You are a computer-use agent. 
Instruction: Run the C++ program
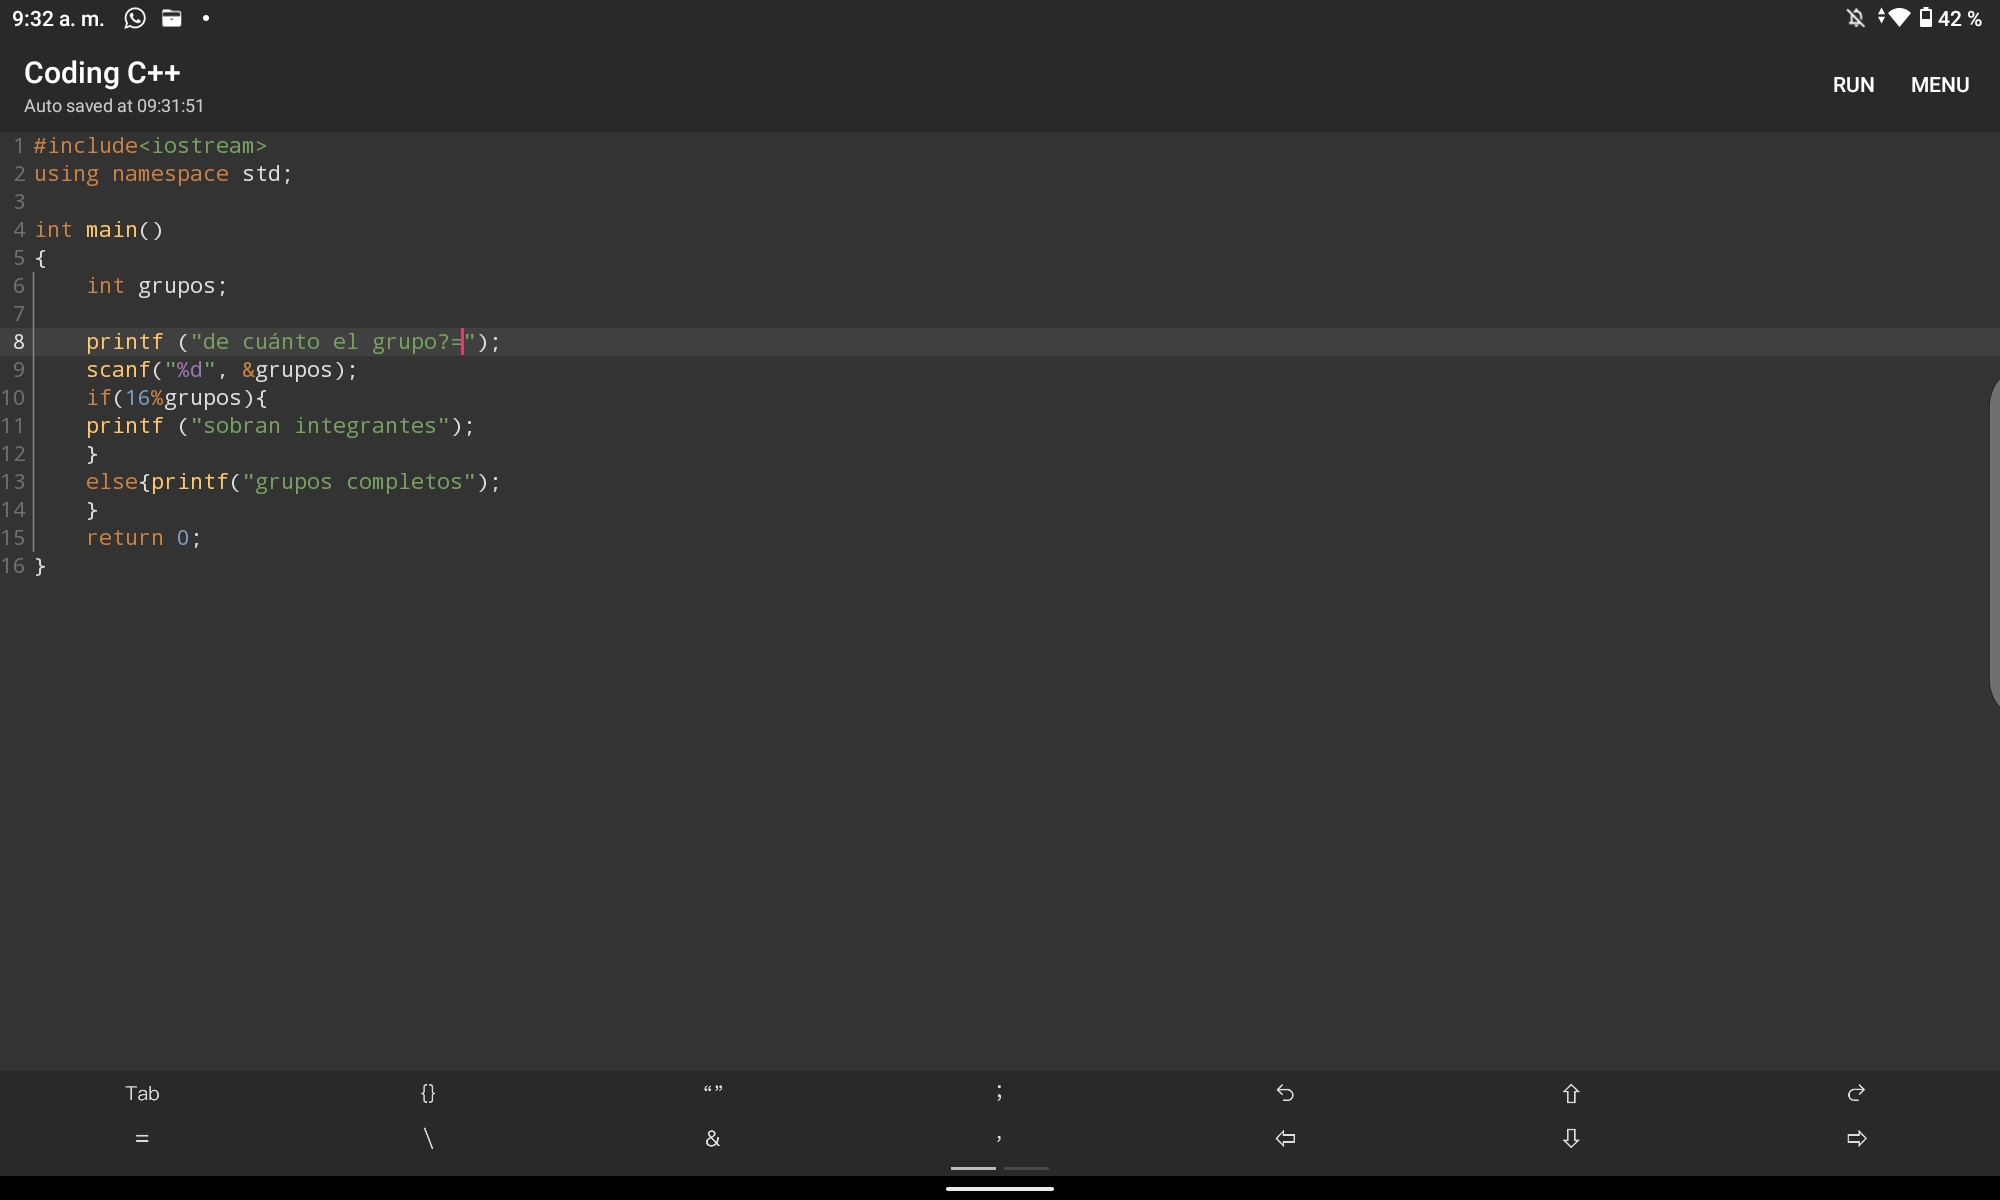(x=1853, y=85)
